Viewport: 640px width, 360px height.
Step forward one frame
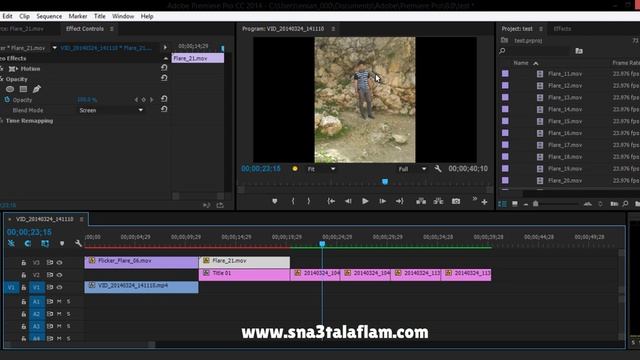(382, 201)
